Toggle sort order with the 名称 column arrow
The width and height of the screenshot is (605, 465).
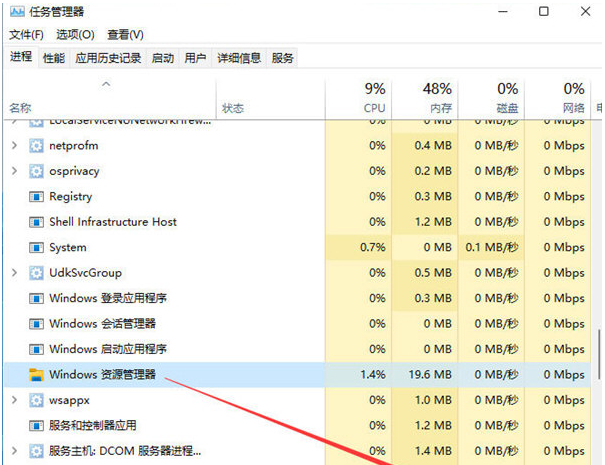(x=106, y=84)
